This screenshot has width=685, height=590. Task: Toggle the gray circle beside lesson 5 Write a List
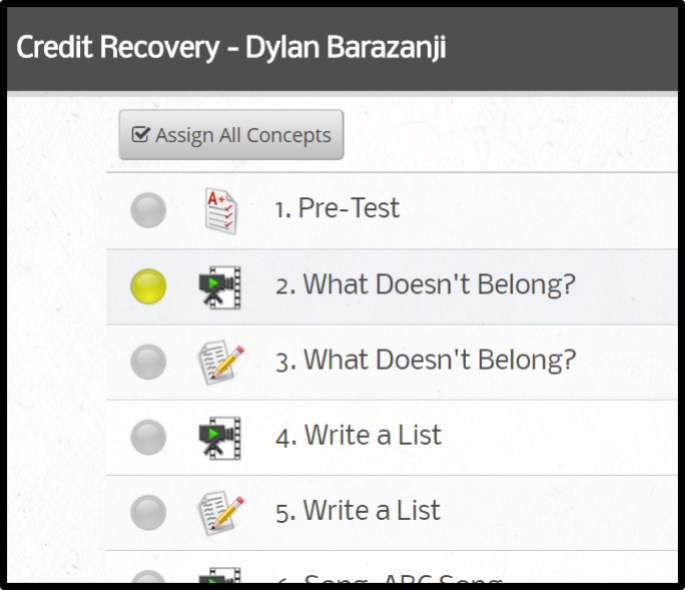click(148, 513)
